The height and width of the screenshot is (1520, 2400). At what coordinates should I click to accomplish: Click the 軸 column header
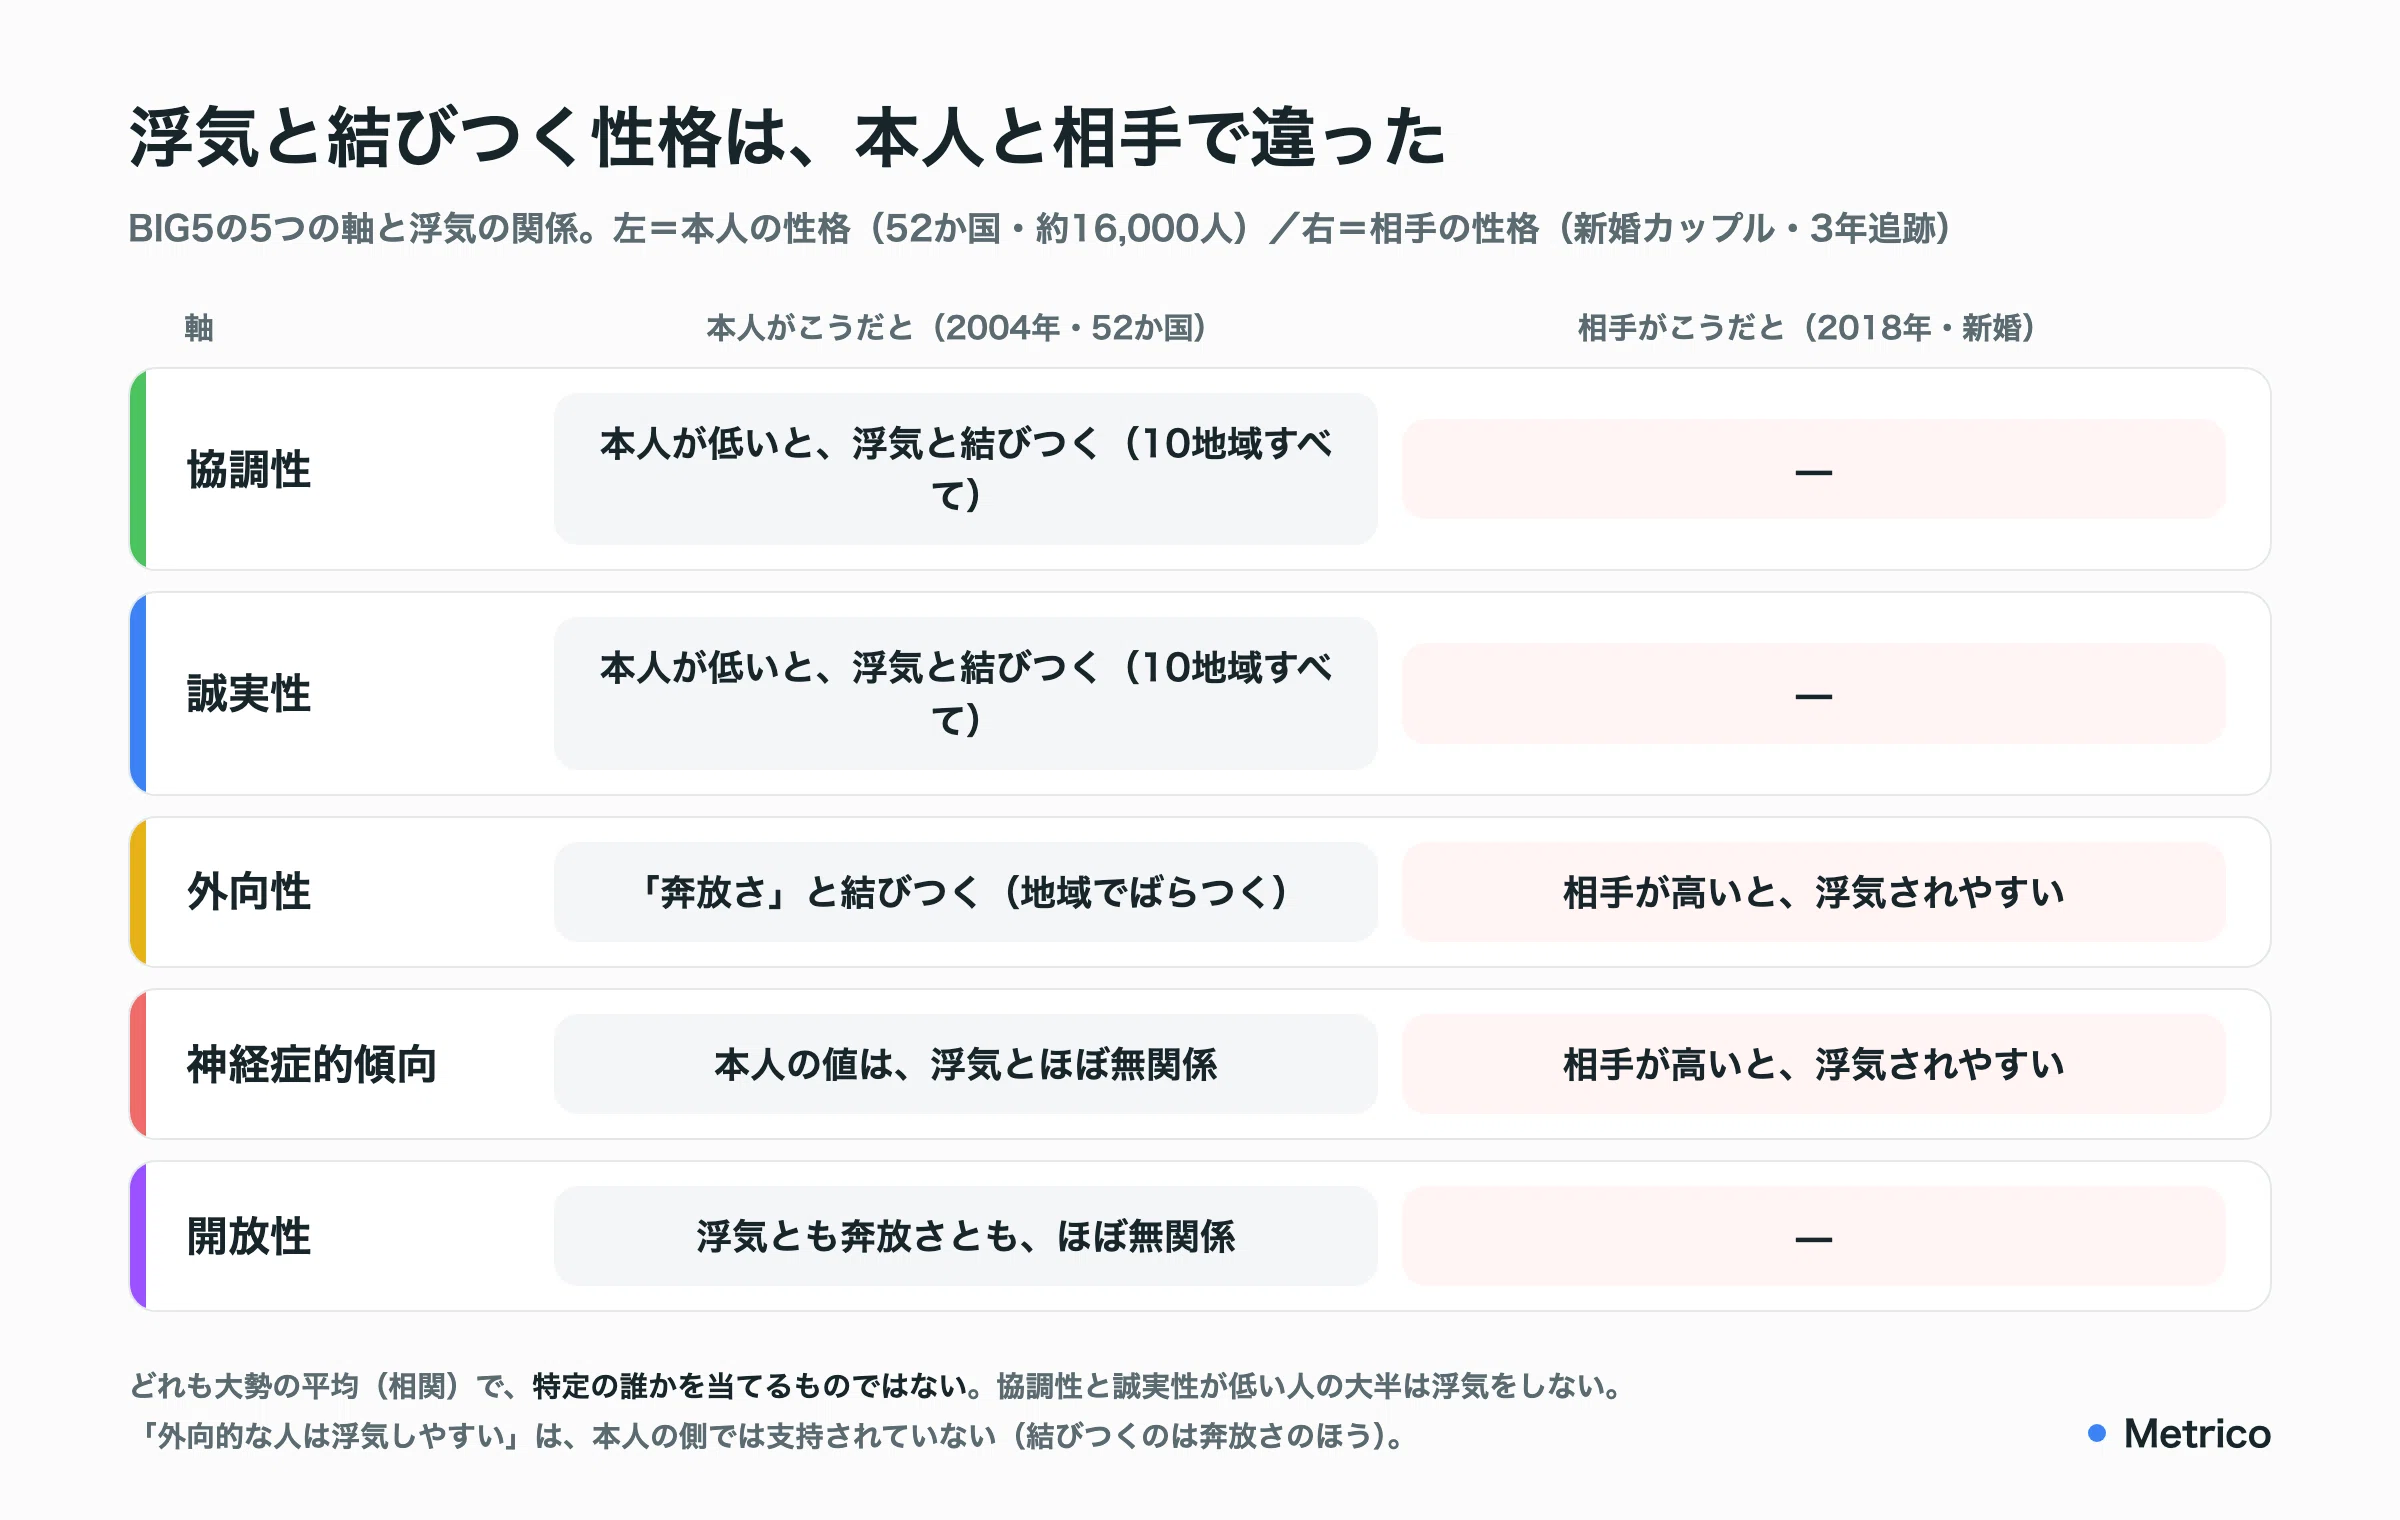(x=198, y=327)
